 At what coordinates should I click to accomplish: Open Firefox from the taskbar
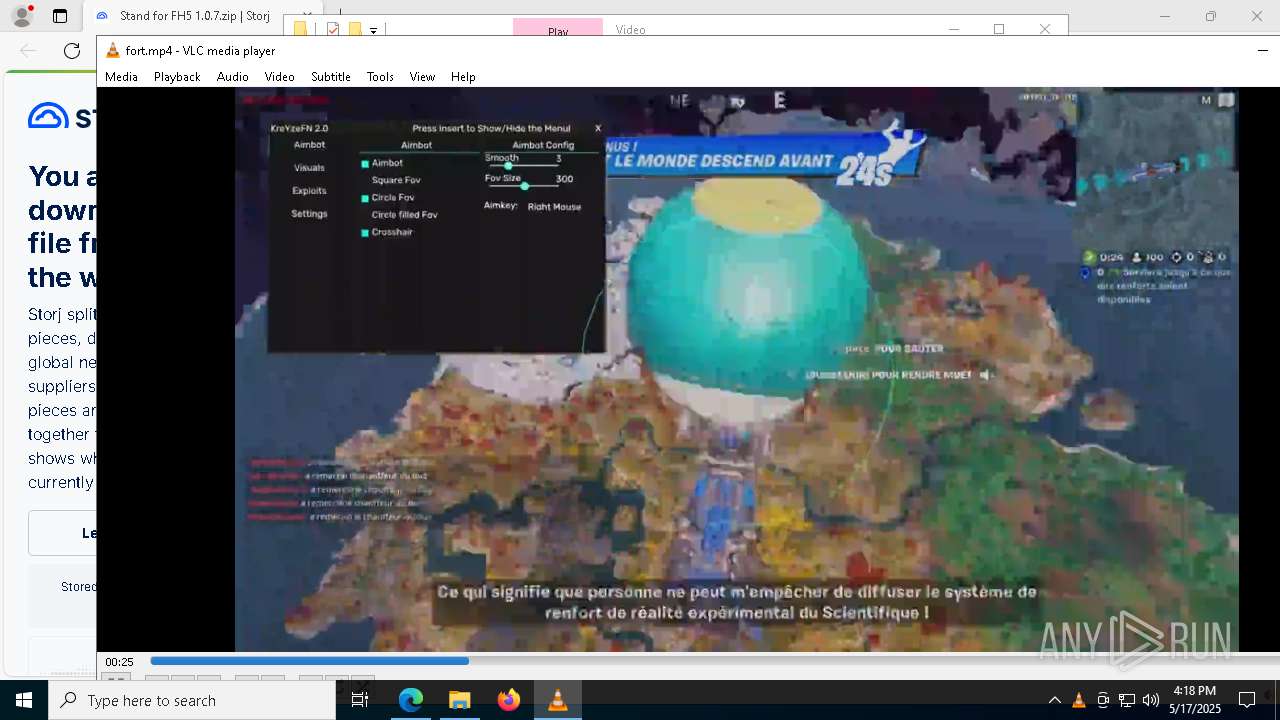tap(508, 700)
